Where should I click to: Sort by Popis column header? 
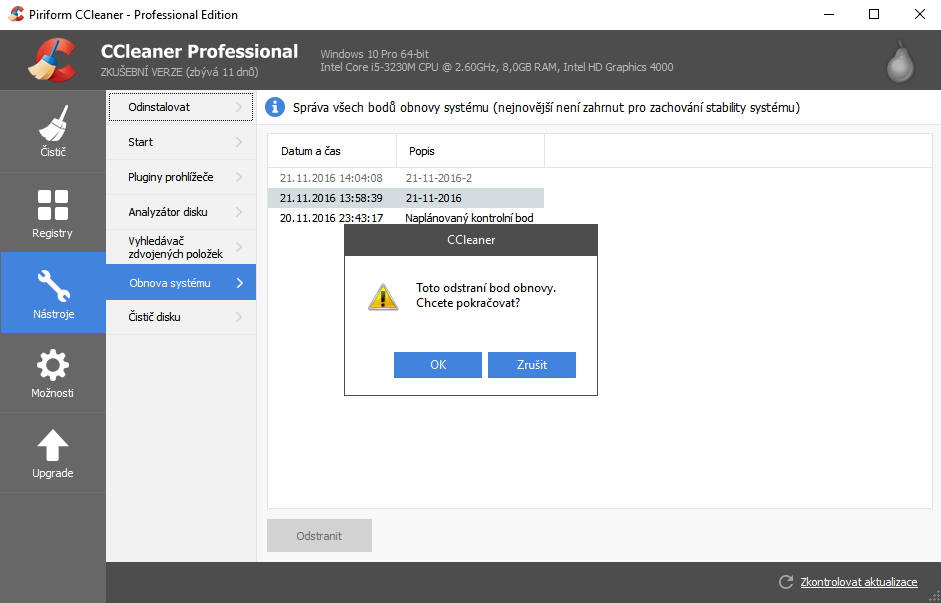470,151
